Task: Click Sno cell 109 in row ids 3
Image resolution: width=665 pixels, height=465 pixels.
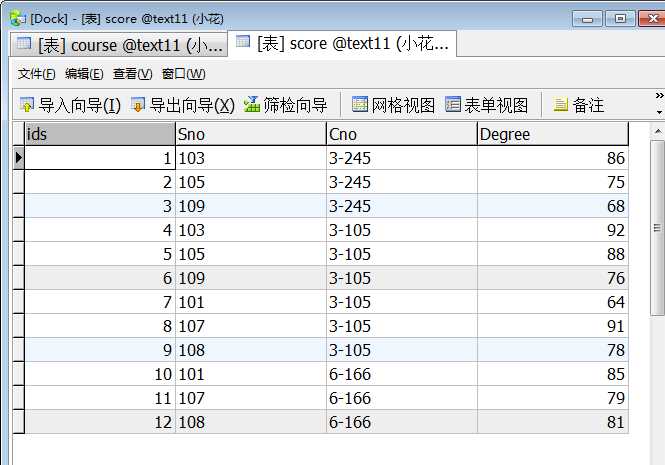Action: 251,206
